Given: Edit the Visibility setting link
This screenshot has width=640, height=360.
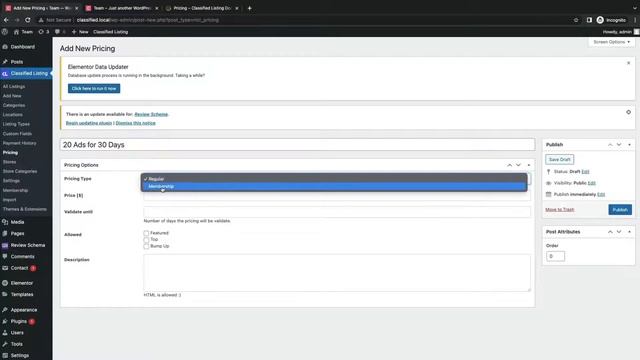Looking at the screenshot, I should (591, 183).
